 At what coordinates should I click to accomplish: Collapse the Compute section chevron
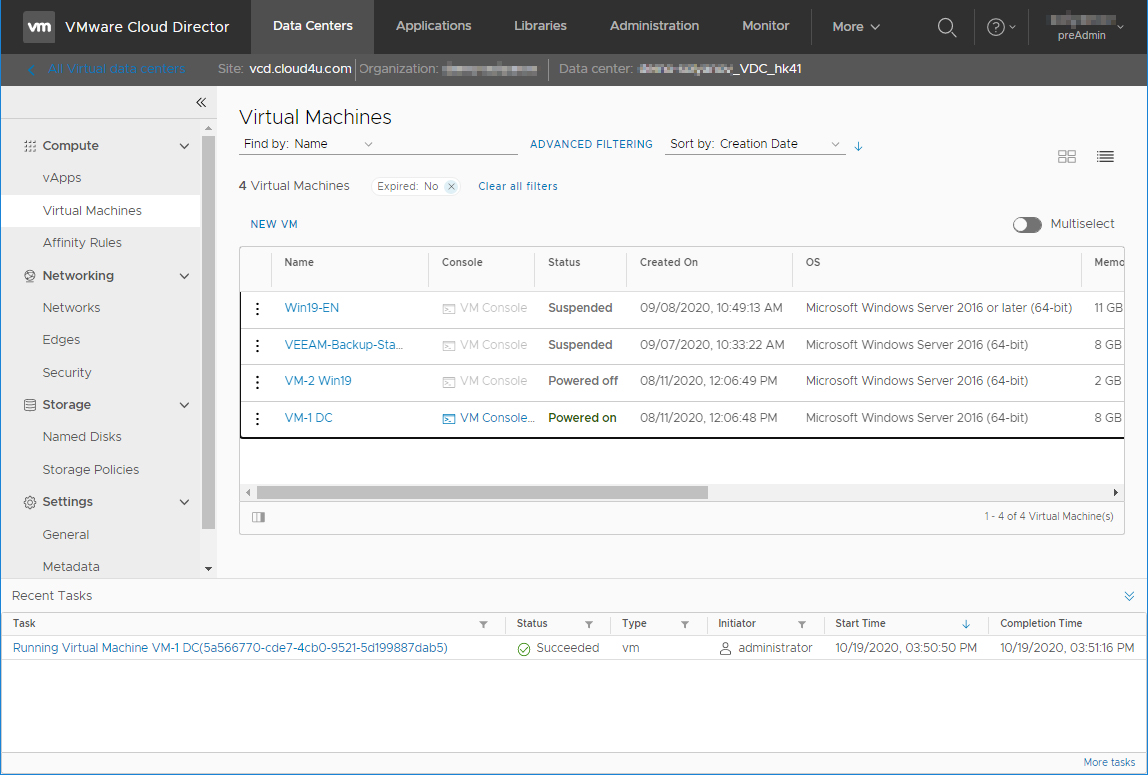point(184,146)
